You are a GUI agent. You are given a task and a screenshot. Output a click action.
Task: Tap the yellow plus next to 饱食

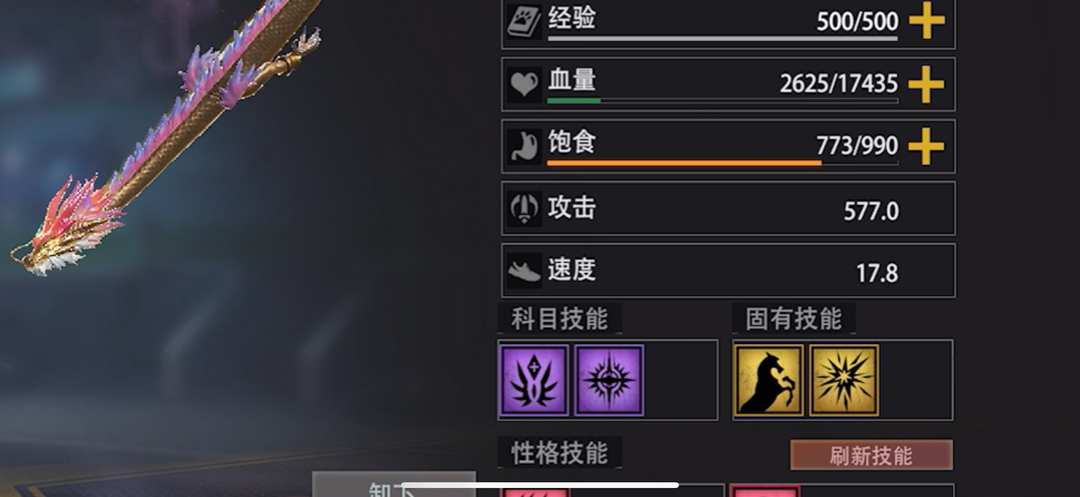pos(926,146)
